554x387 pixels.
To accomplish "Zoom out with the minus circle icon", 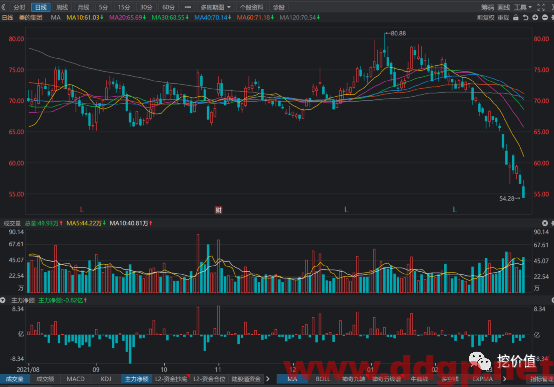I will [545, 17].
